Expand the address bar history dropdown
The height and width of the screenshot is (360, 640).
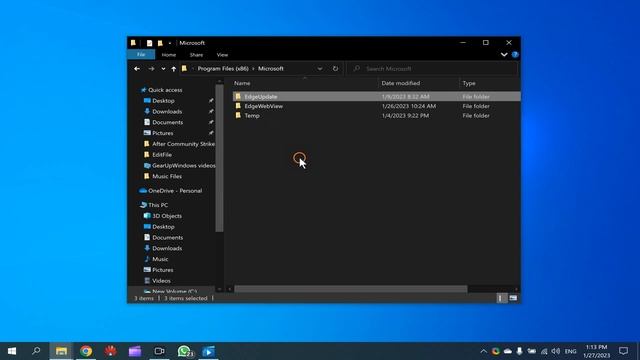pyautogui.click(x=320, y=69)
